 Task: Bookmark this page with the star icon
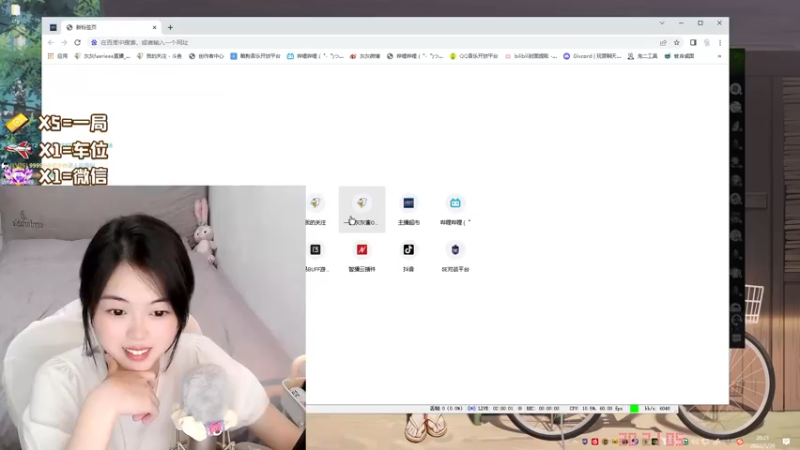[x=677, y=42]
